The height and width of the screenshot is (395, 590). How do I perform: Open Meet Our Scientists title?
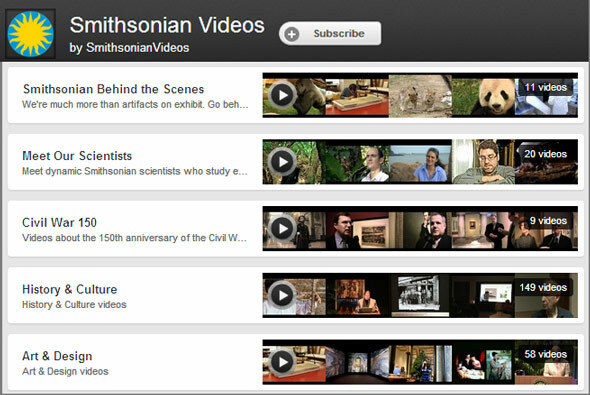pyautogui.click(x=77, y=156)
